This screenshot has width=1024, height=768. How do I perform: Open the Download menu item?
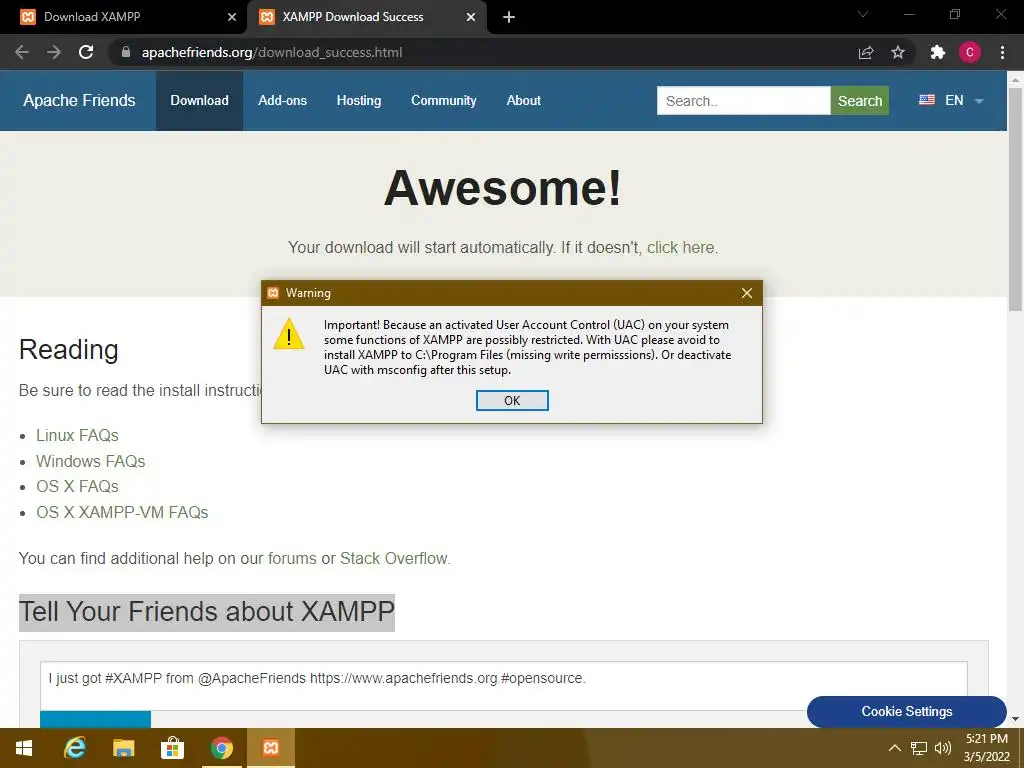pyautogui.click(x=199, y=101)
